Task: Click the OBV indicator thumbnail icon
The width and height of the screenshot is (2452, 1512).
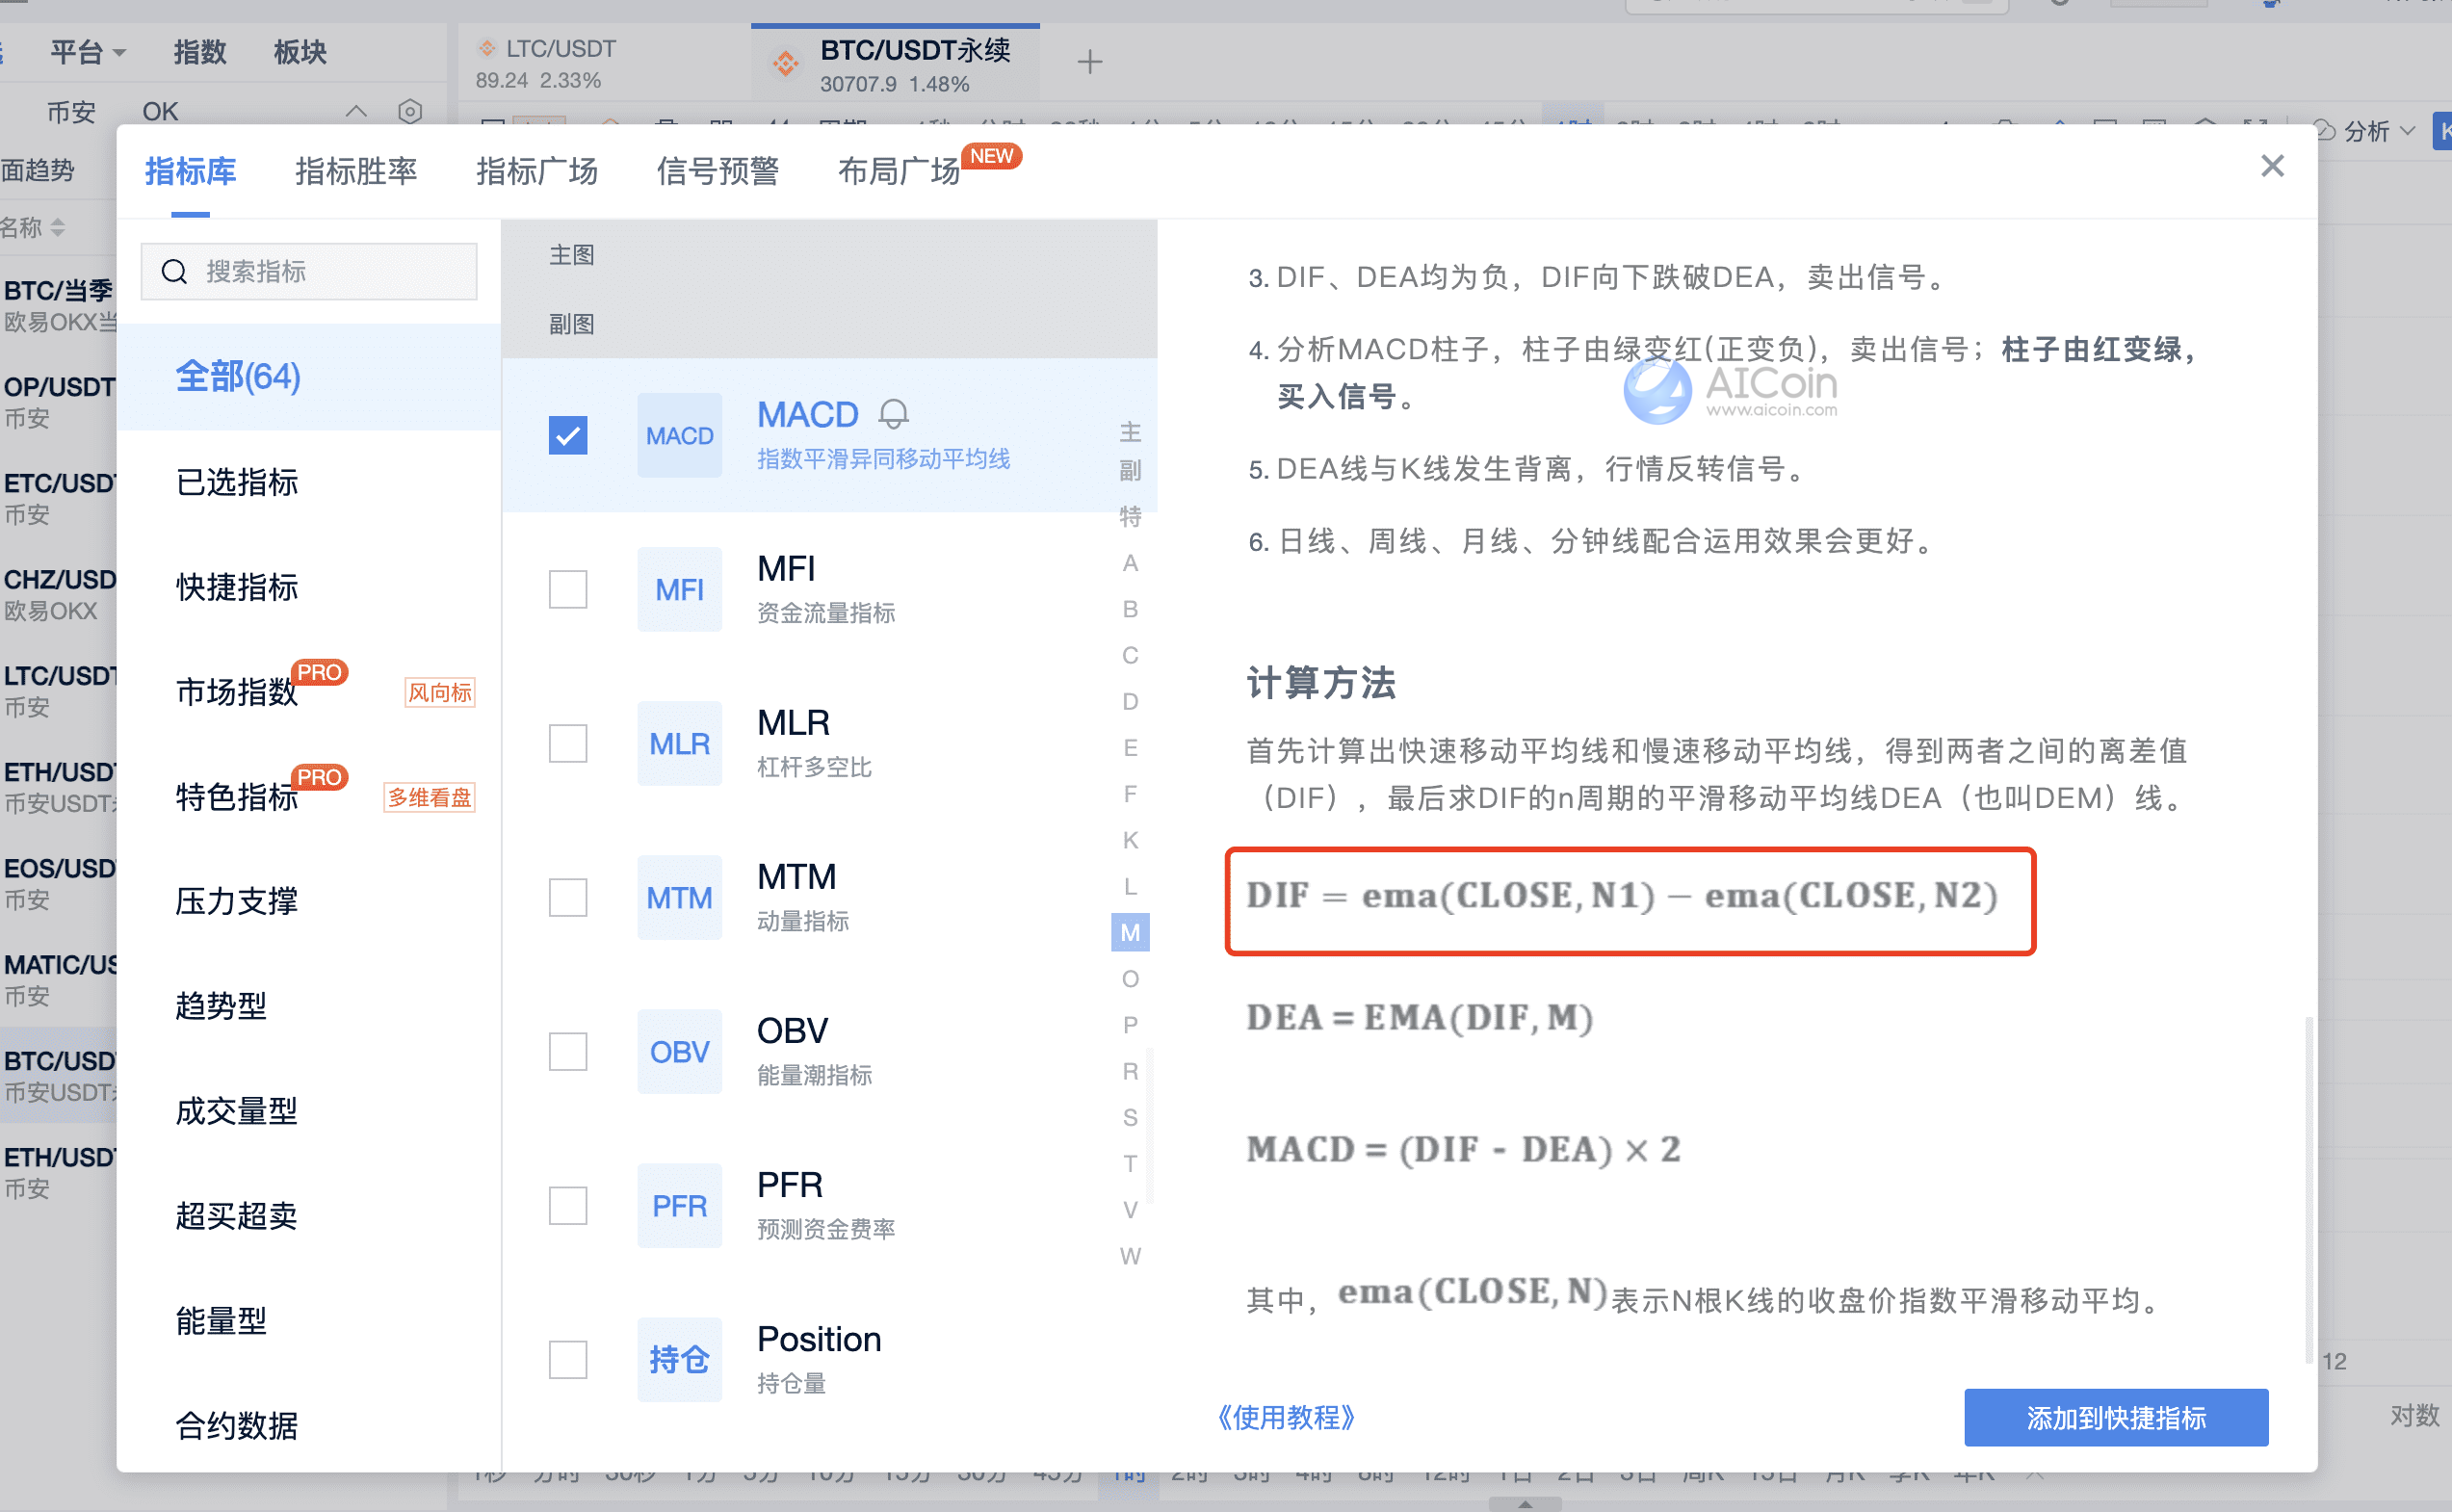Action: pos(679,1051)
